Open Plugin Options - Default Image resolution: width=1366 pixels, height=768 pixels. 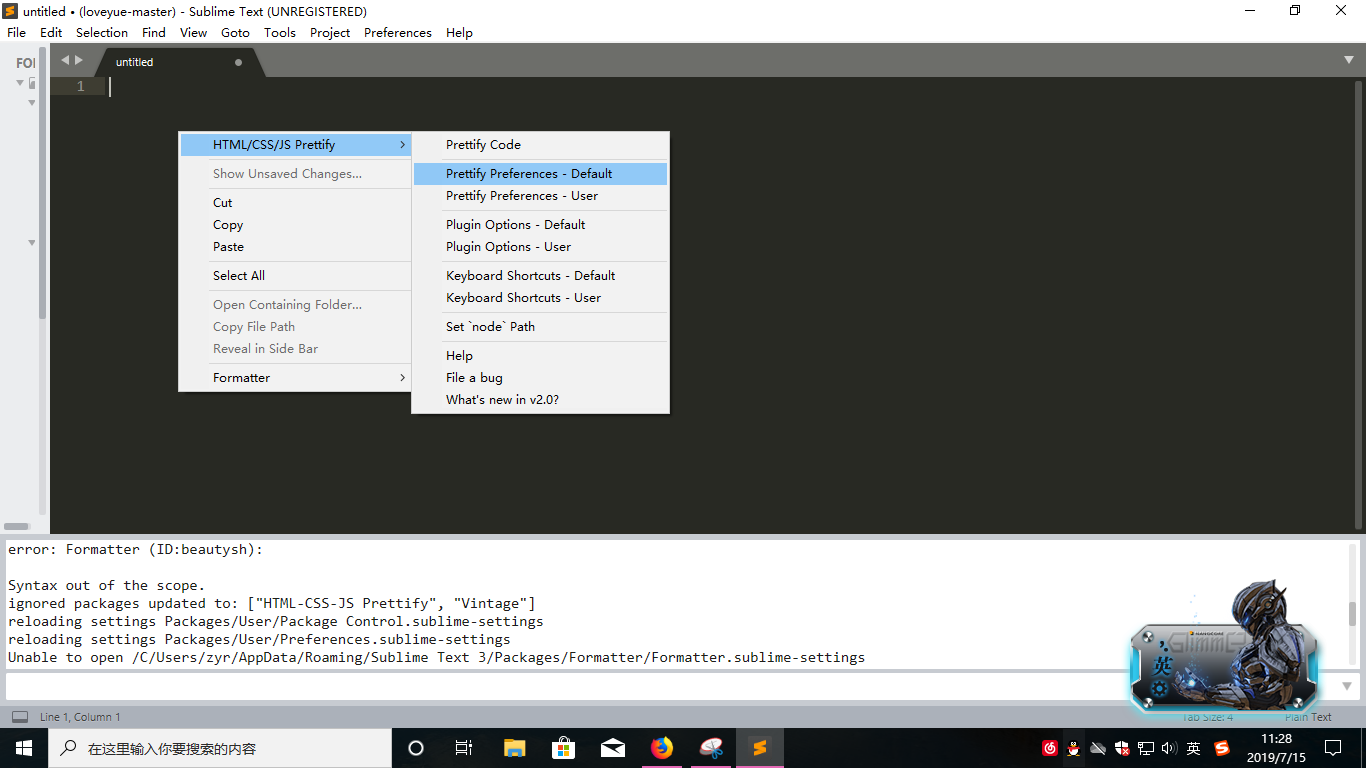(x=540, y=225)
